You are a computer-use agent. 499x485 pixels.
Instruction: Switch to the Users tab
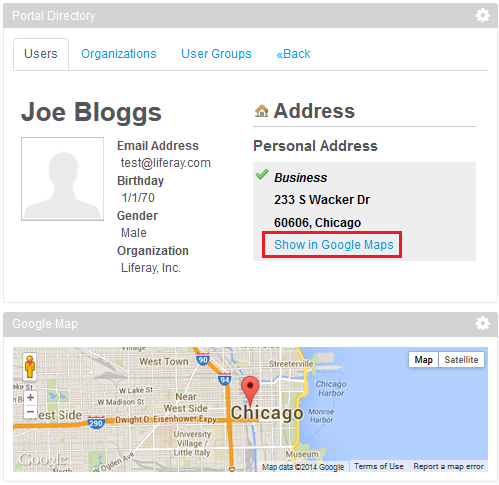coord(41,54)
